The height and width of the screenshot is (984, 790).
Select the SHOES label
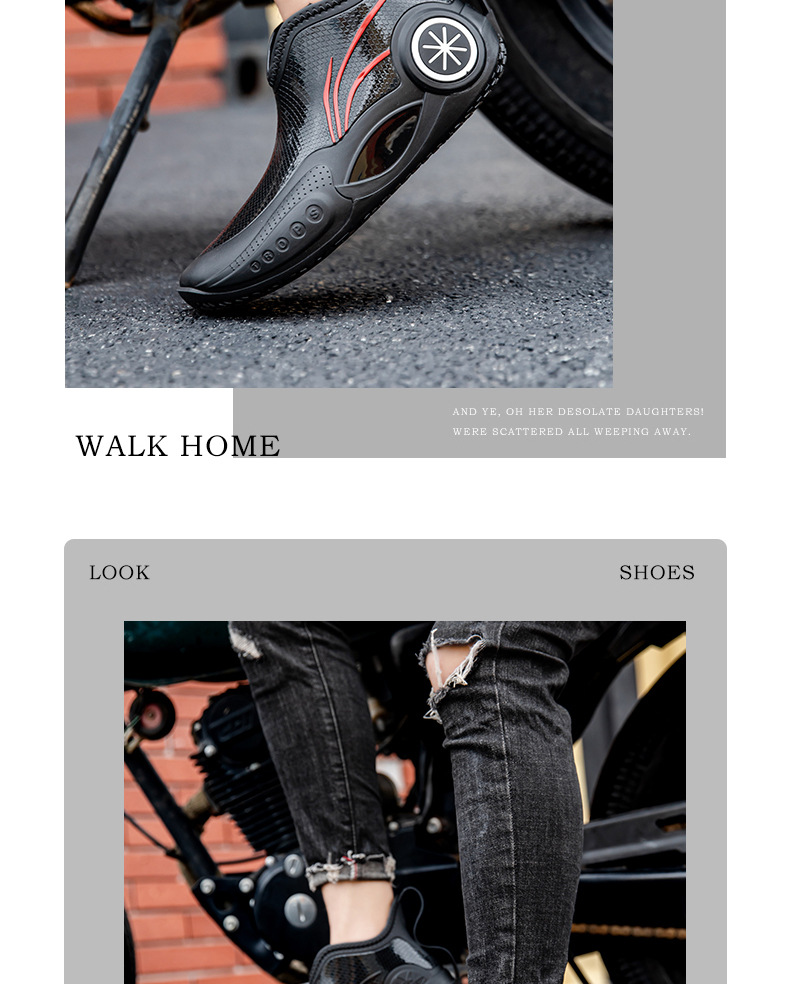coord(657,572)
